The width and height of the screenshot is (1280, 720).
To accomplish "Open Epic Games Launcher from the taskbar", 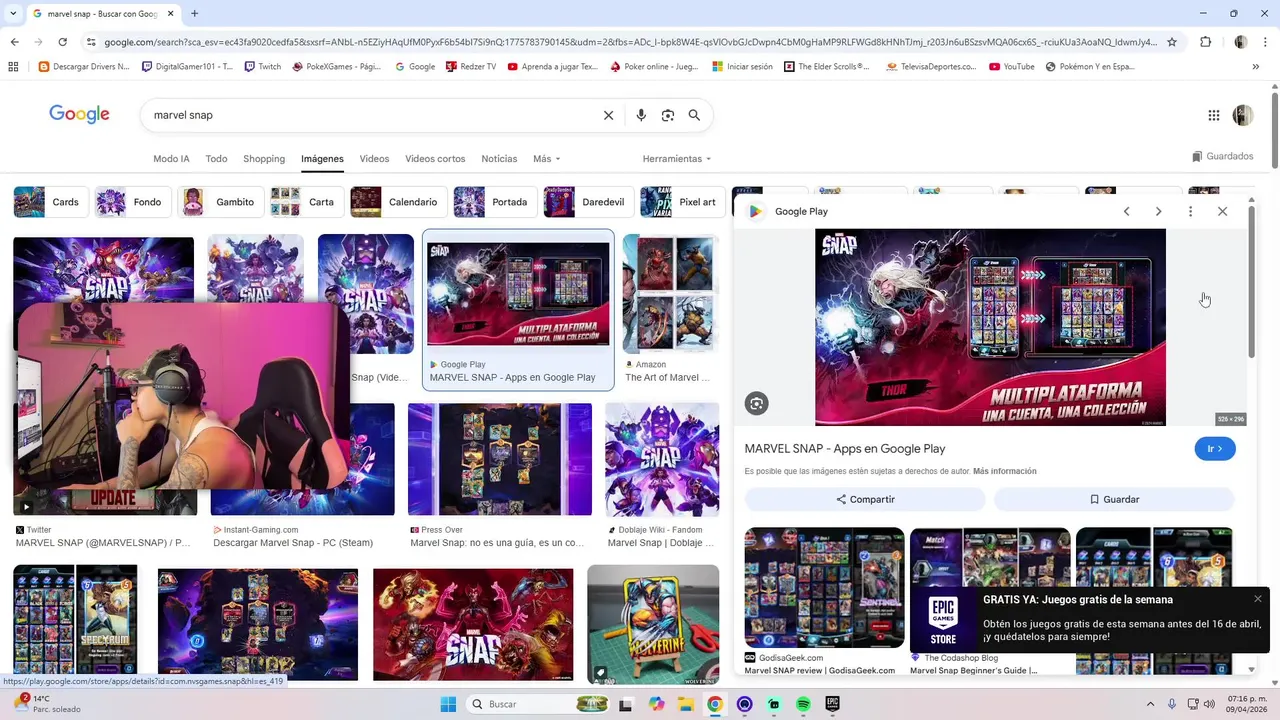I will (832, 704).
